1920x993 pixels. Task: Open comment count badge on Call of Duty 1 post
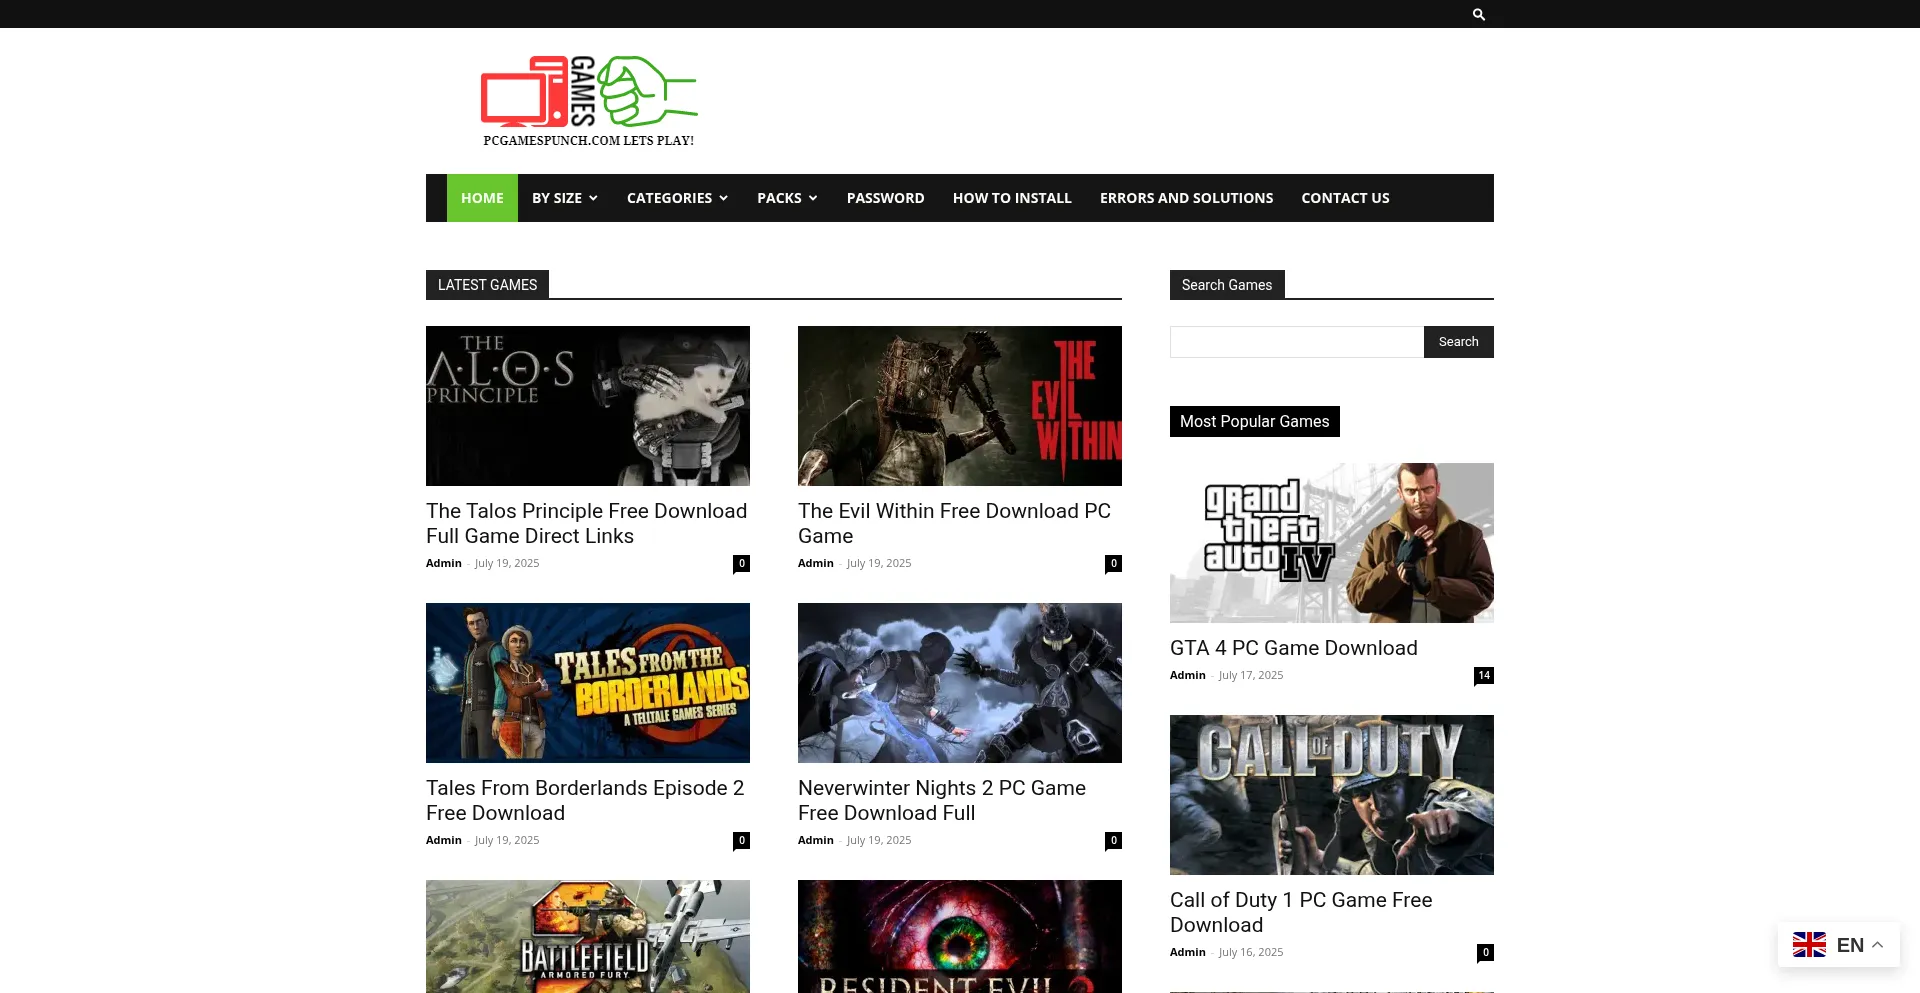click(1485, 952)
